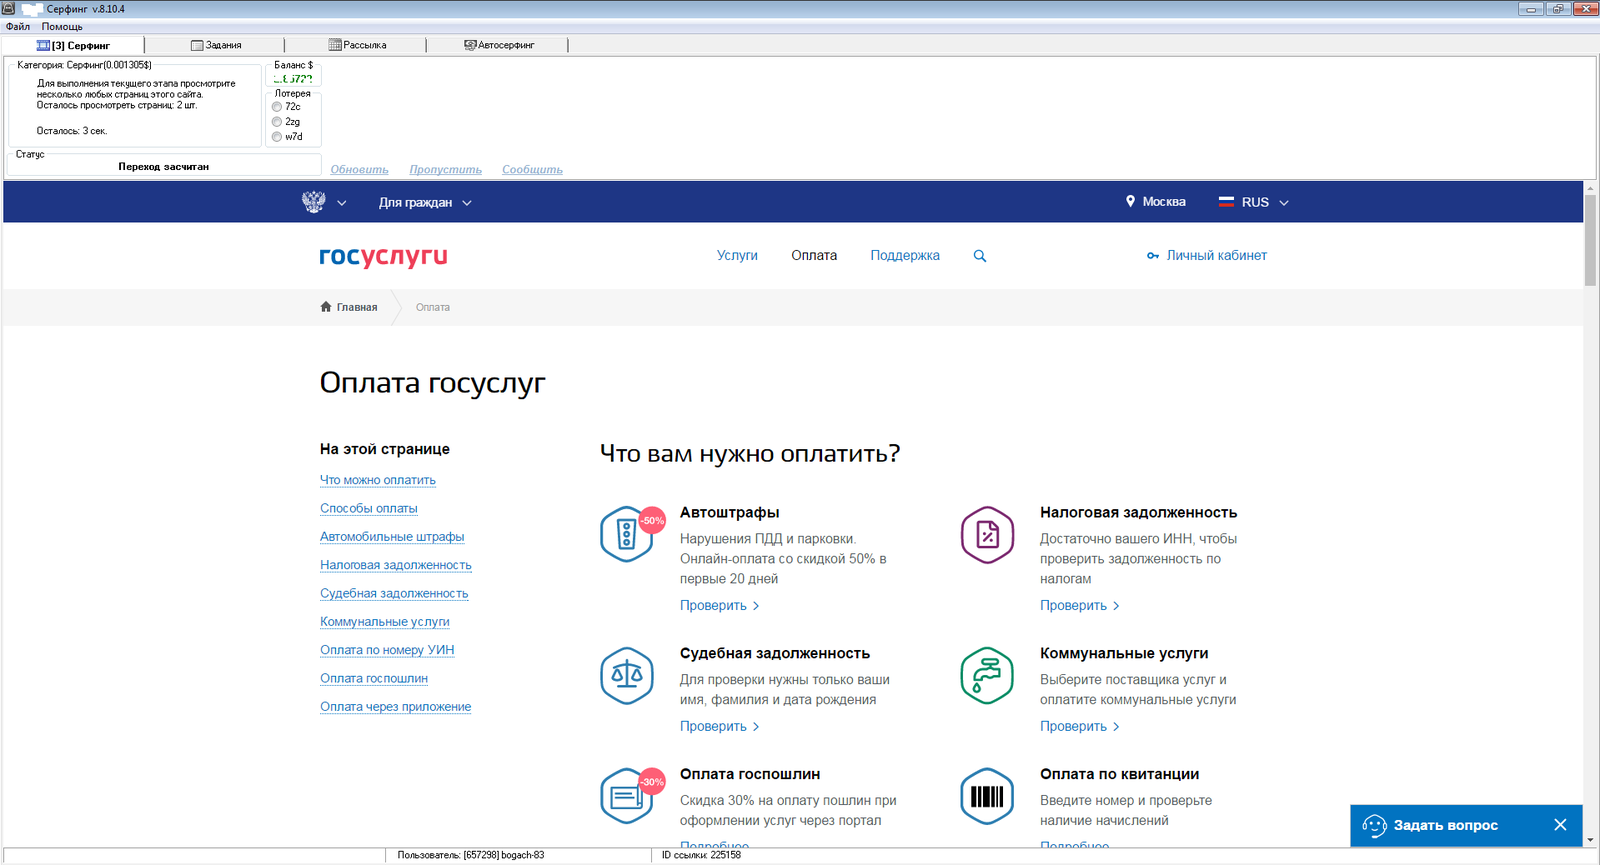Click the Сообщить link
This screenshot has height=865, width=1600.
point(532,170)
